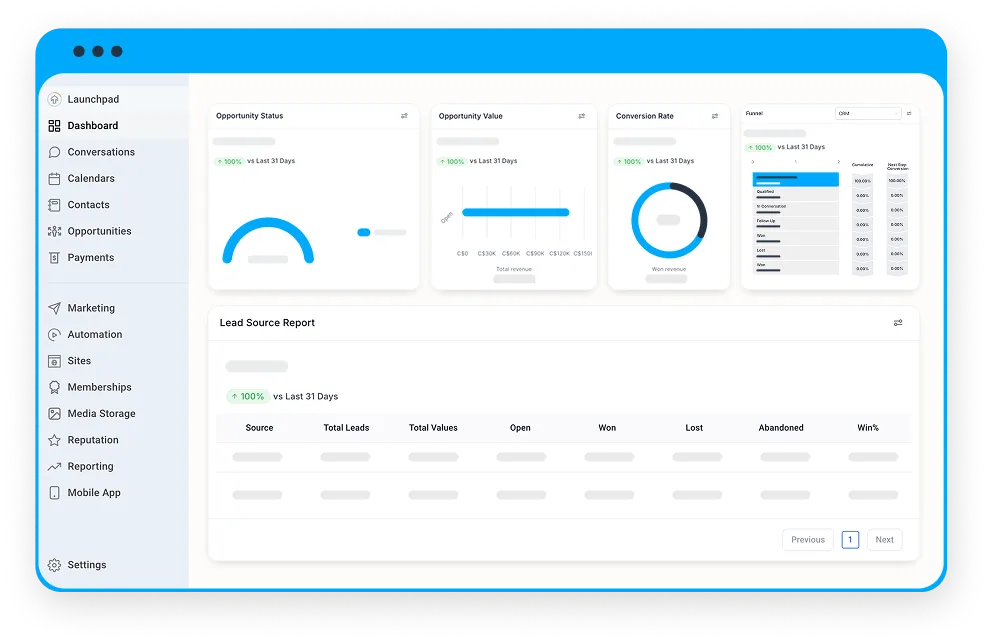Click the highlighted top funnel stage bar
Screen dimensions: 991x643
tap(796, 180)
